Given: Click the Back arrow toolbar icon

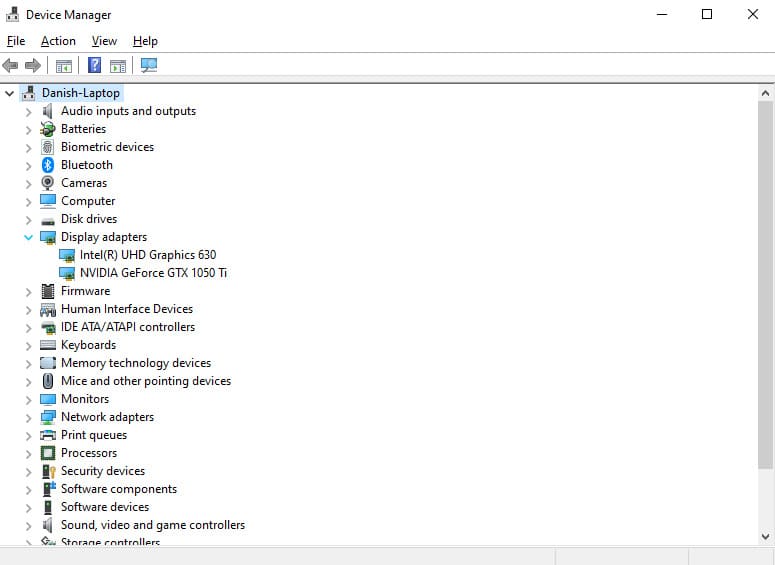Looking at the screenshot, I should click(x=10, y=65).
